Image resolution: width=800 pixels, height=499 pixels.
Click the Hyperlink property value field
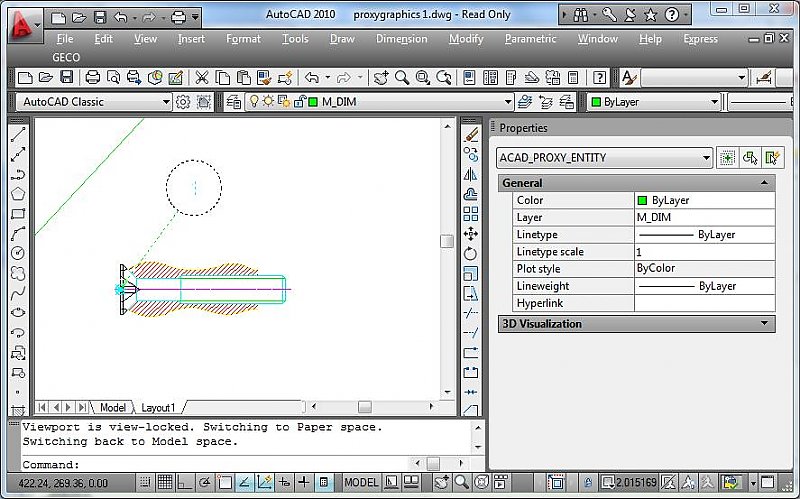click(x=705, y=303)
